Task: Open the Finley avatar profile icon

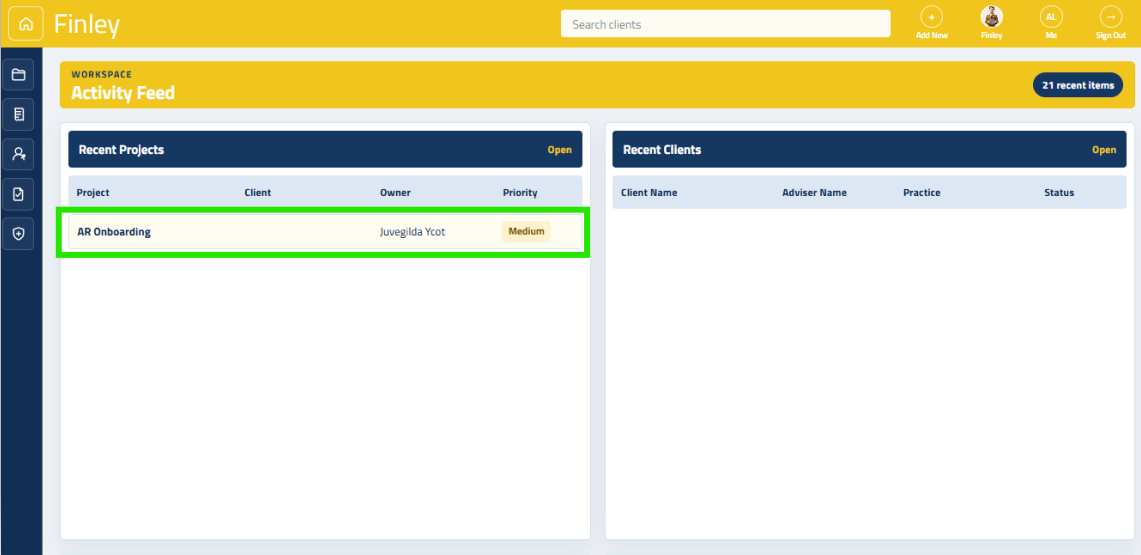Action: 991,17
